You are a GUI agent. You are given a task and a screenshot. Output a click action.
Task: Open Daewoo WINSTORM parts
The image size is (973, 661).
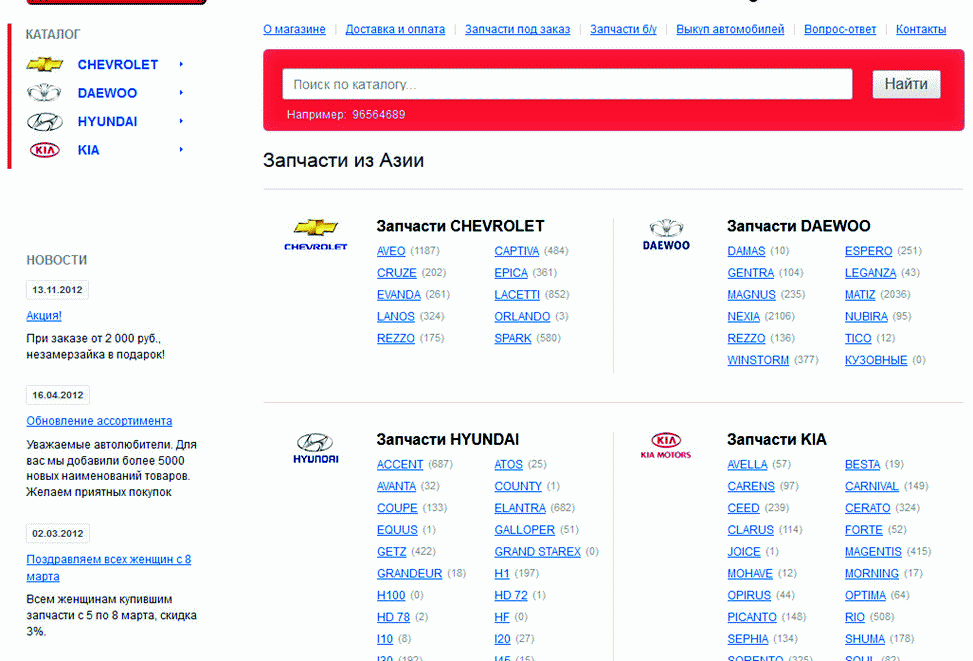point(758,360)
